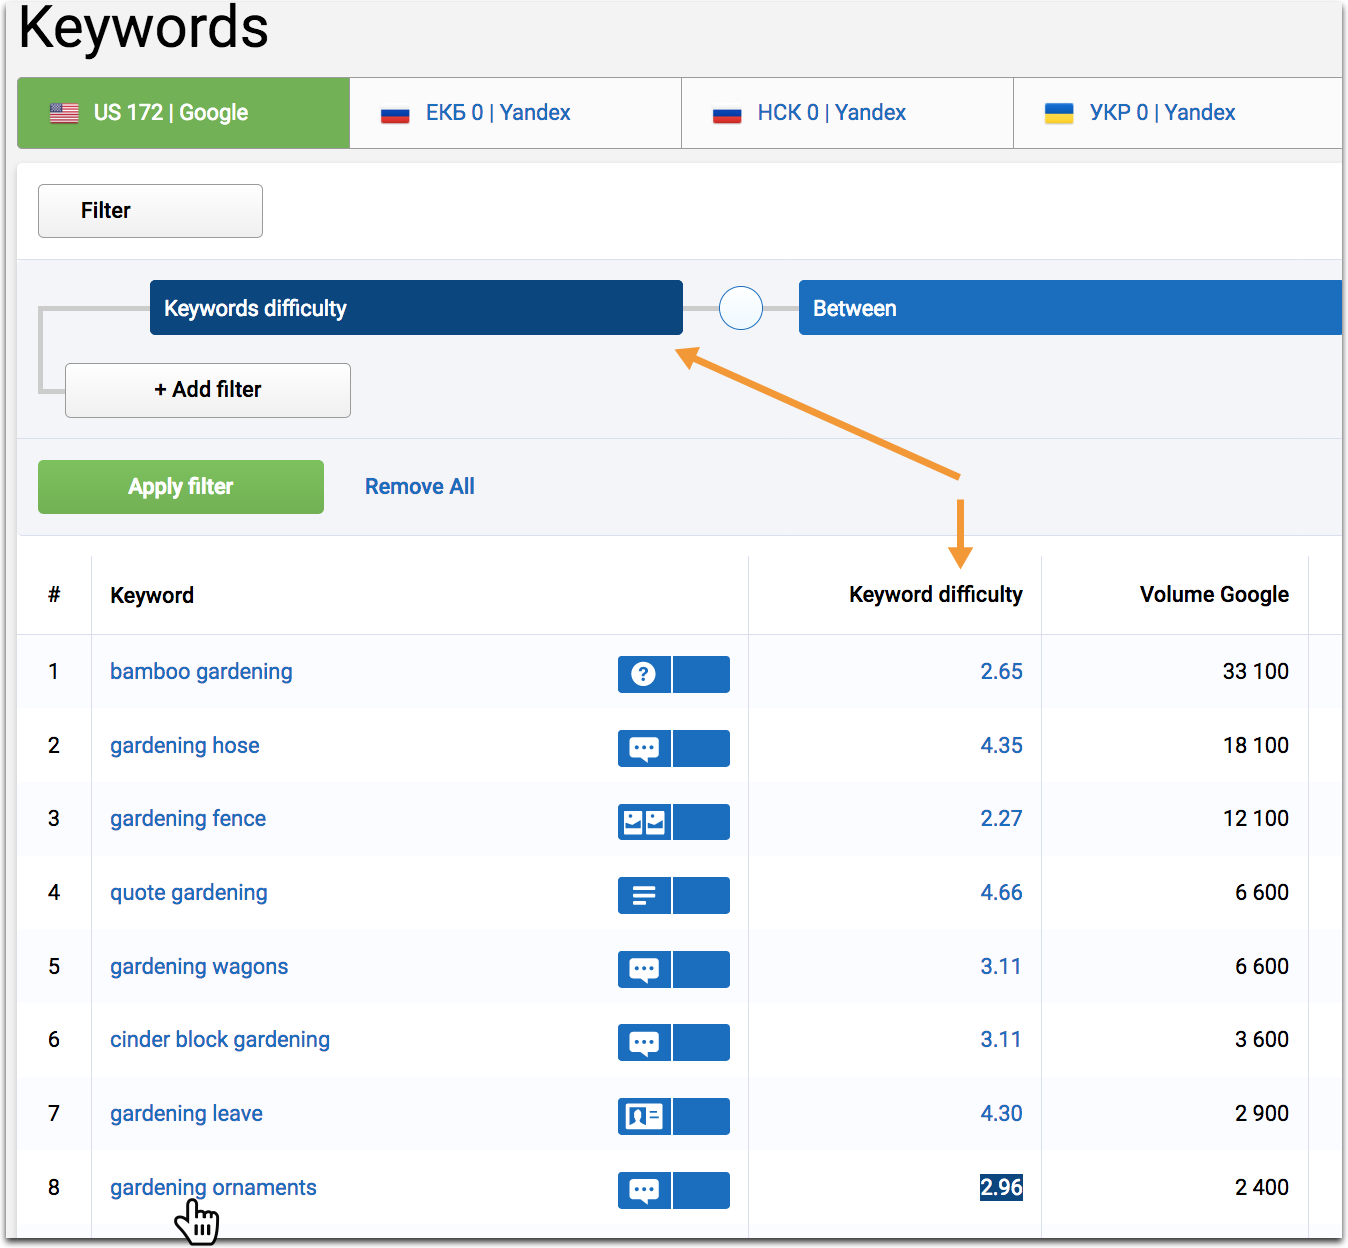Click the profile card icon for gardening leave
This screenshot has width=1348, height=1248.
[644, 1116]
